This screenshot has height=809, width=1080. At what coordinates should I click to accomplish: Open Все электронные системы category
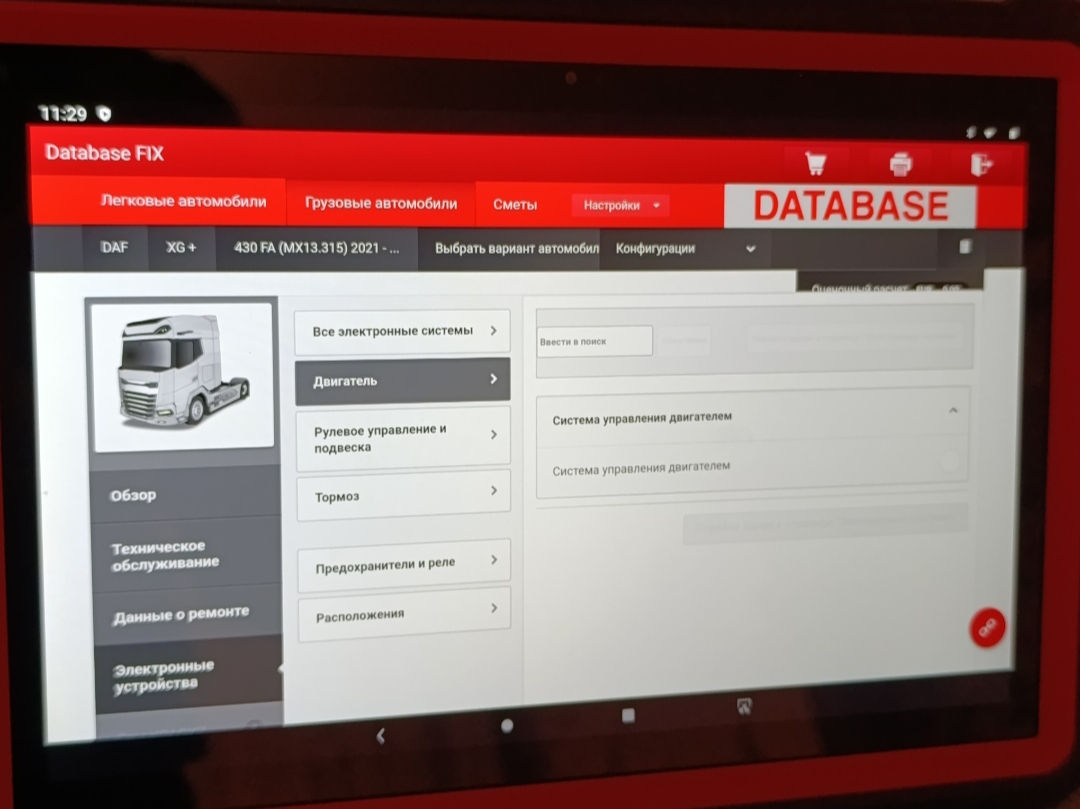point(402,331)
